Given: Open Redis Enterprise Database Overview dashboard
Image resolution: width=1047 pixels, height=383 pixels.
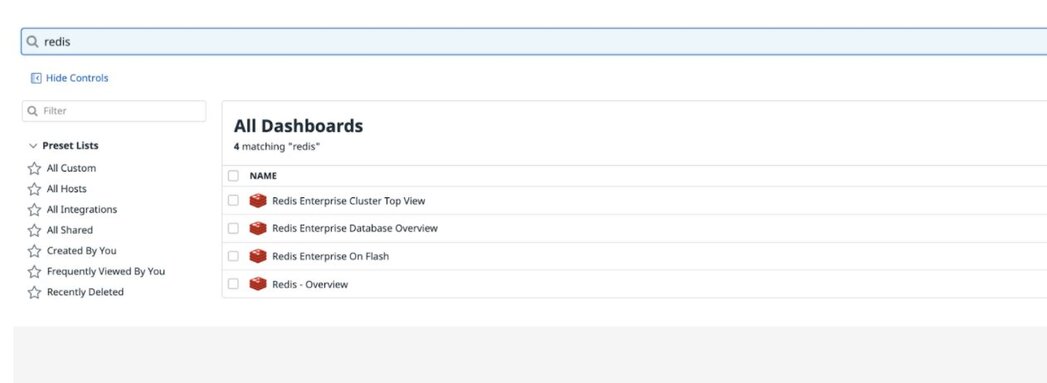Looking at the screenshot, I should click(x=355, y=228).
